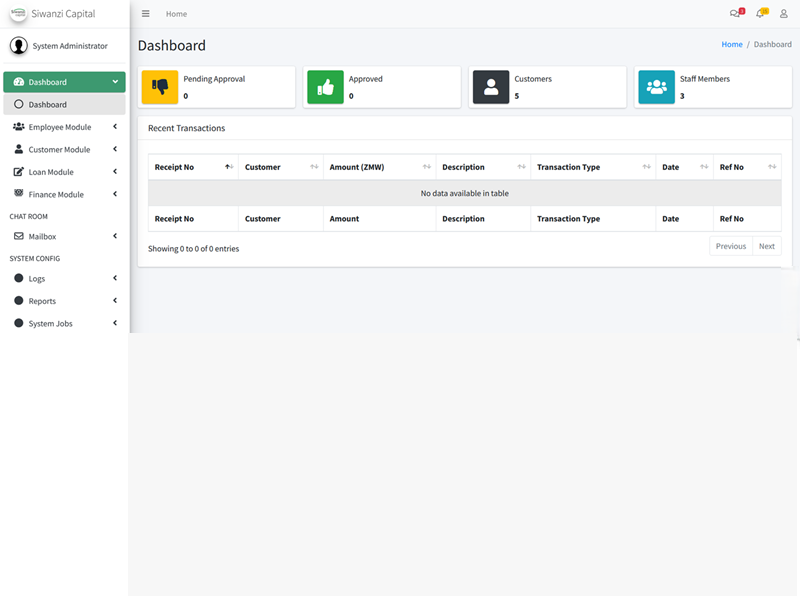Toggle sort order on the Receipt No column
The width and height of the screenshot is (800, 599).
pos(181,167)
